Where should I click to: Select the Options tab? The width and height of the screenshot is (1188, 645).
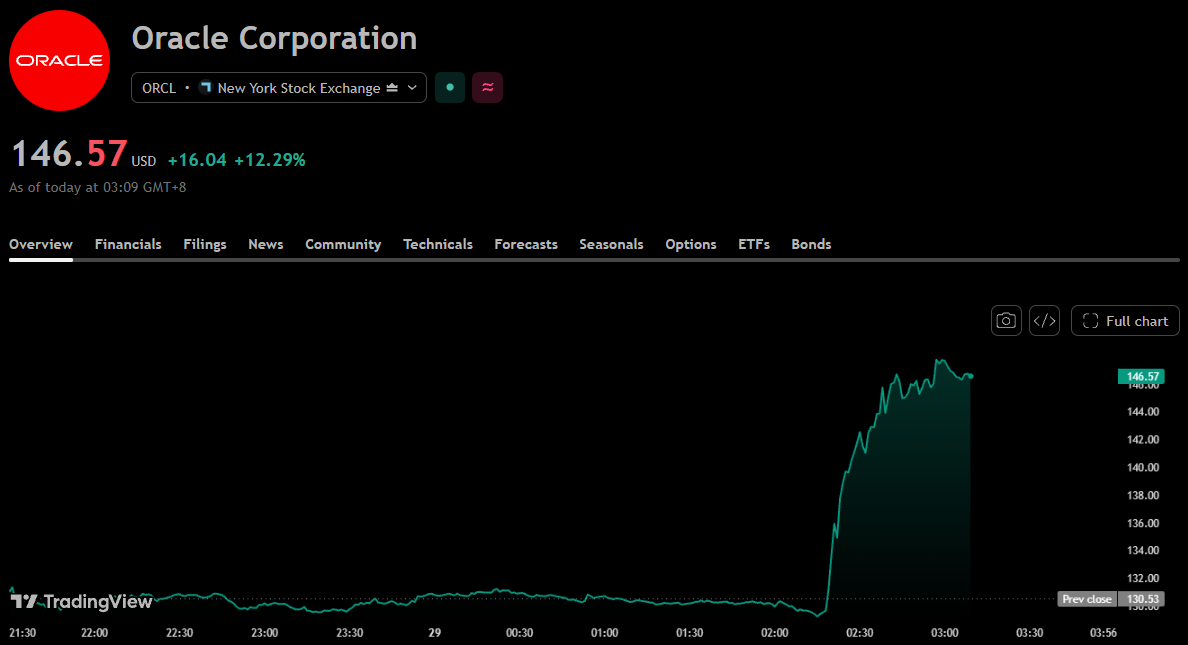(x=691, y=244)
